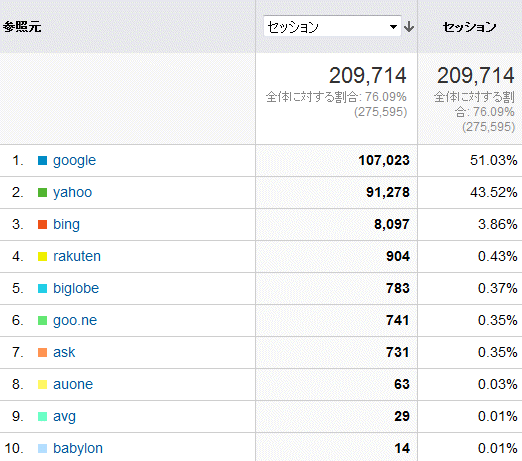This screenshot has width=522, height=461.
Task: Click the pale yellow swatch beside auone
Action: pos(42,385)
